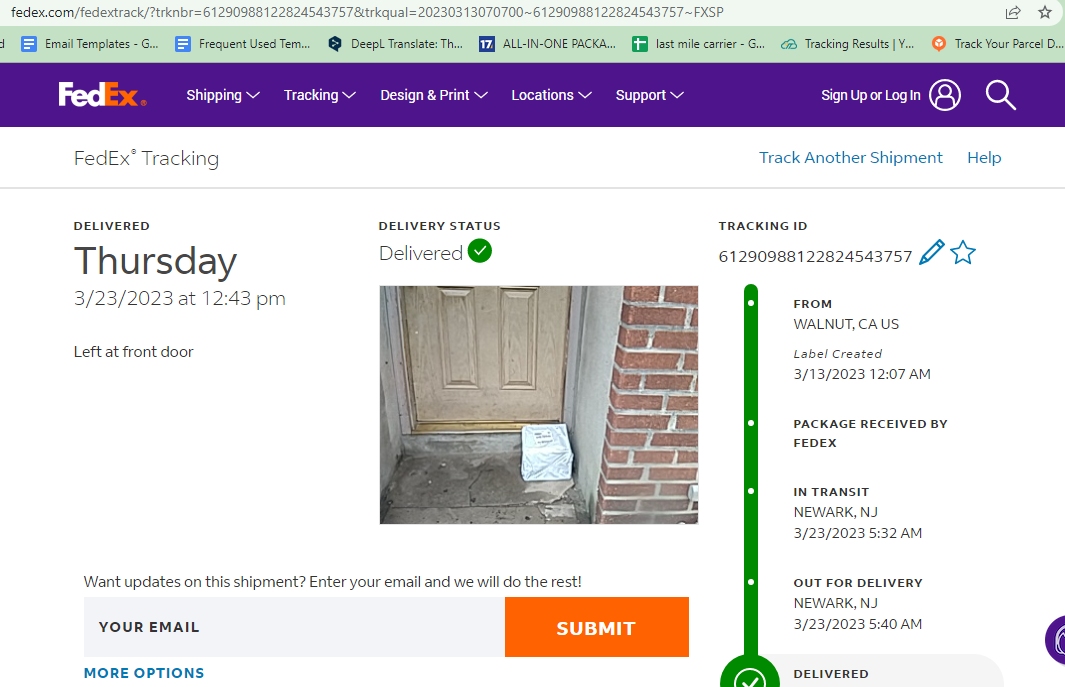Open the Support menu
This screenshot has width=1065, height=687.
point(649,95)
